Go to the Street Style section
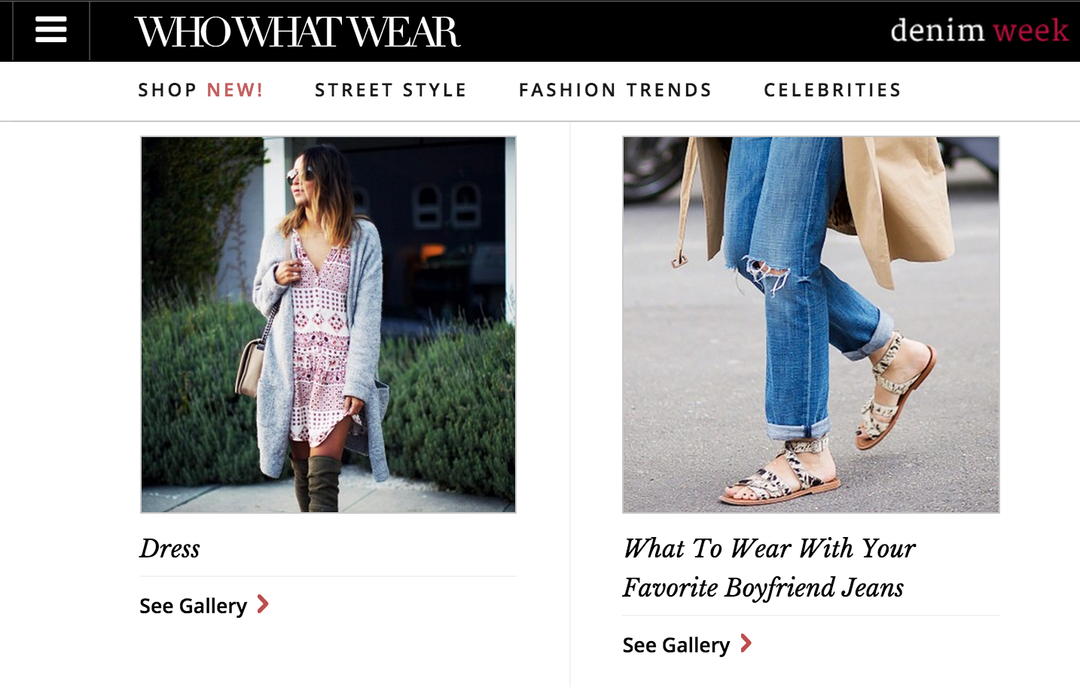1080x687 pixels. coord(391,90)
